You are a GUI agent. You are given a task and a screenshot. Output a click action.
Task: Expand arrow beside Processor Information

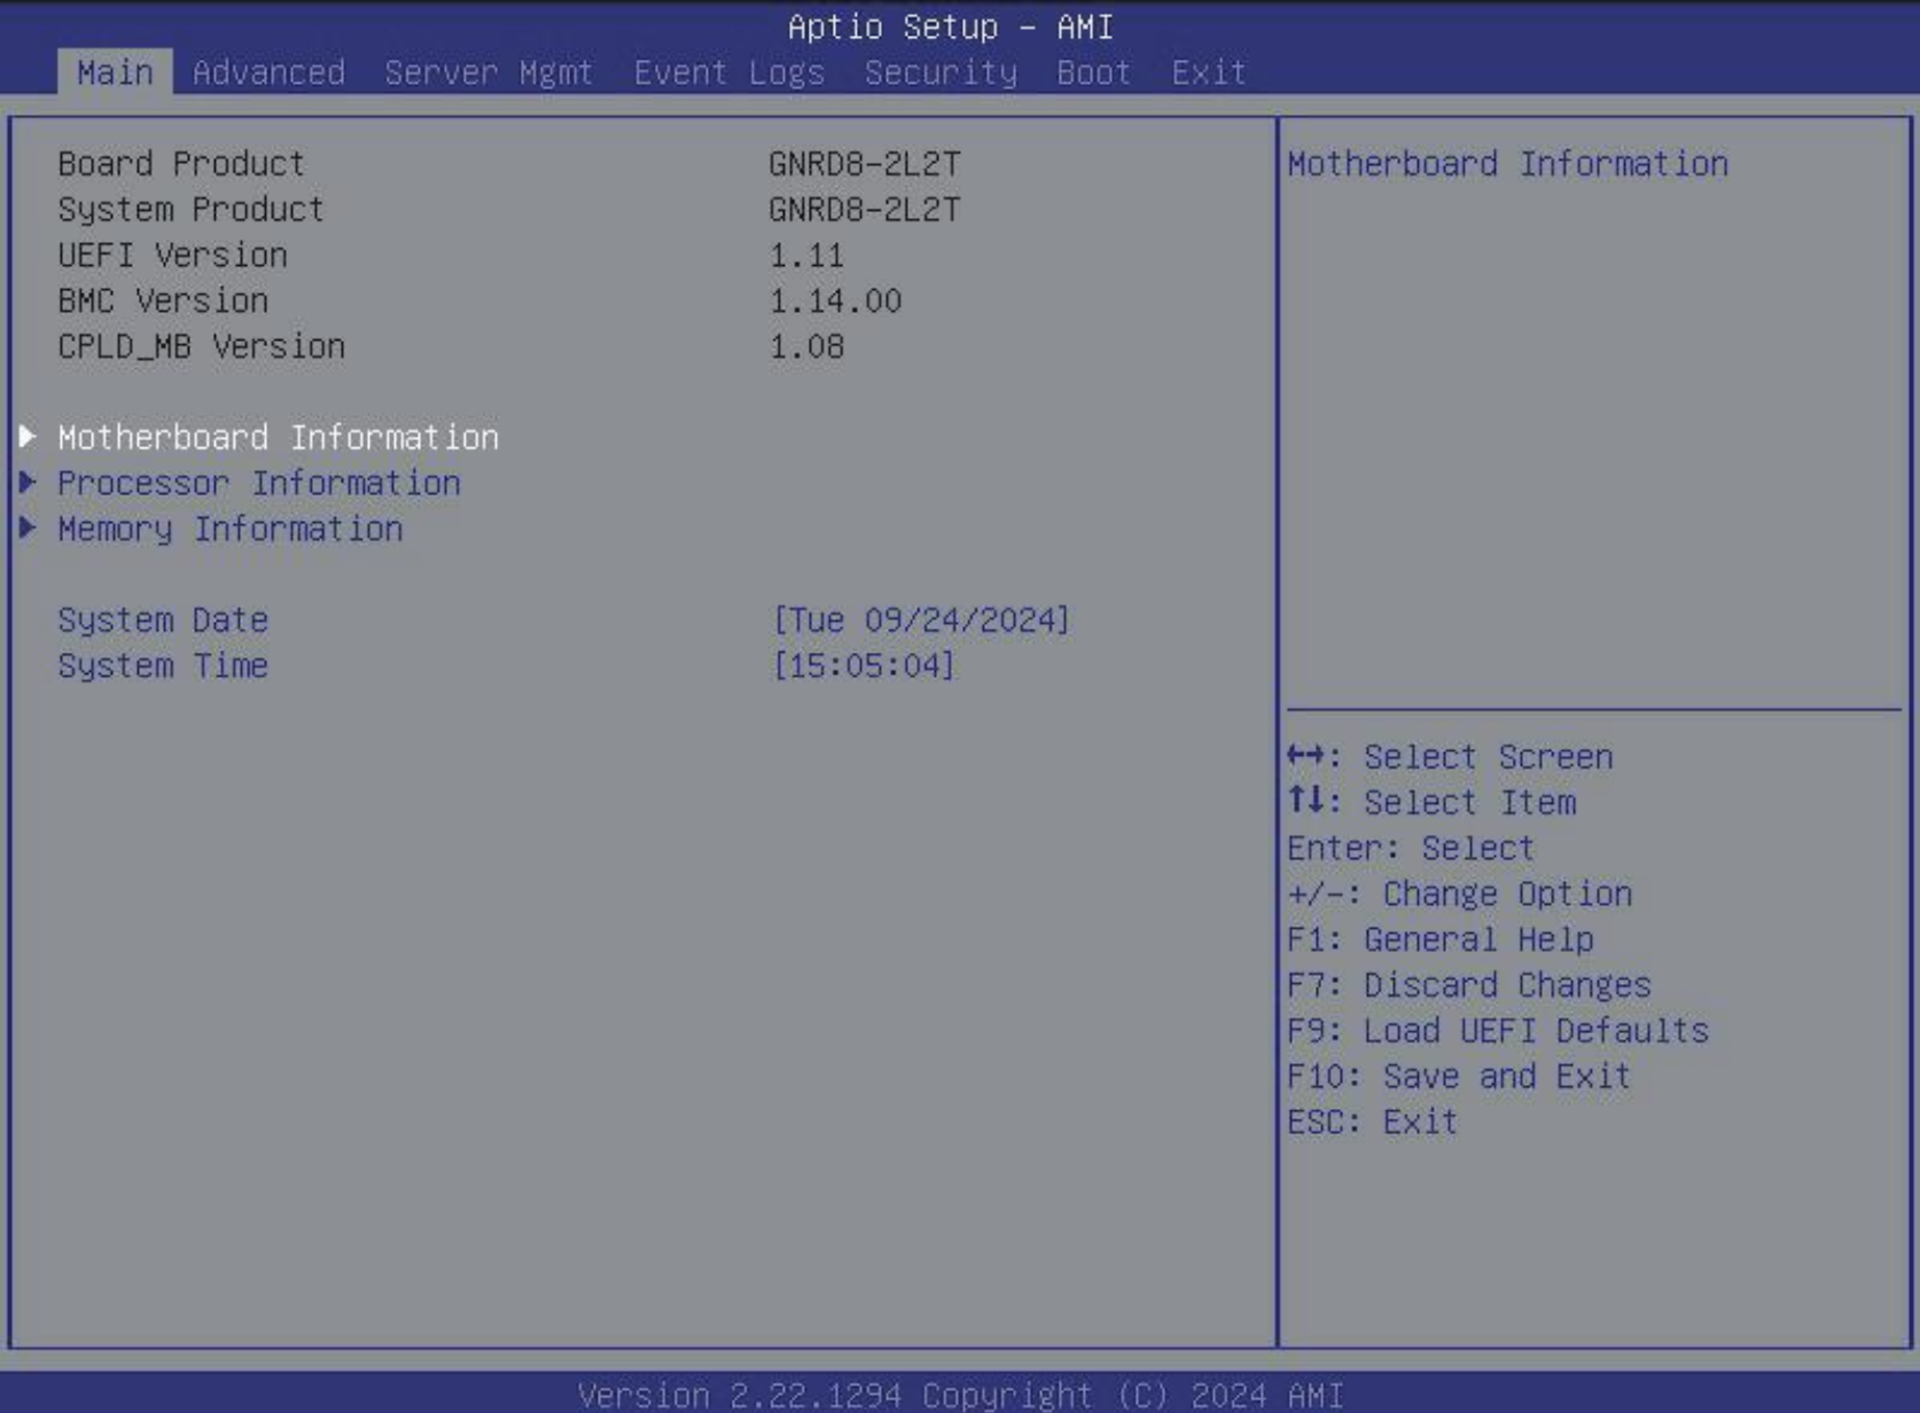click(x=28, y=482)
